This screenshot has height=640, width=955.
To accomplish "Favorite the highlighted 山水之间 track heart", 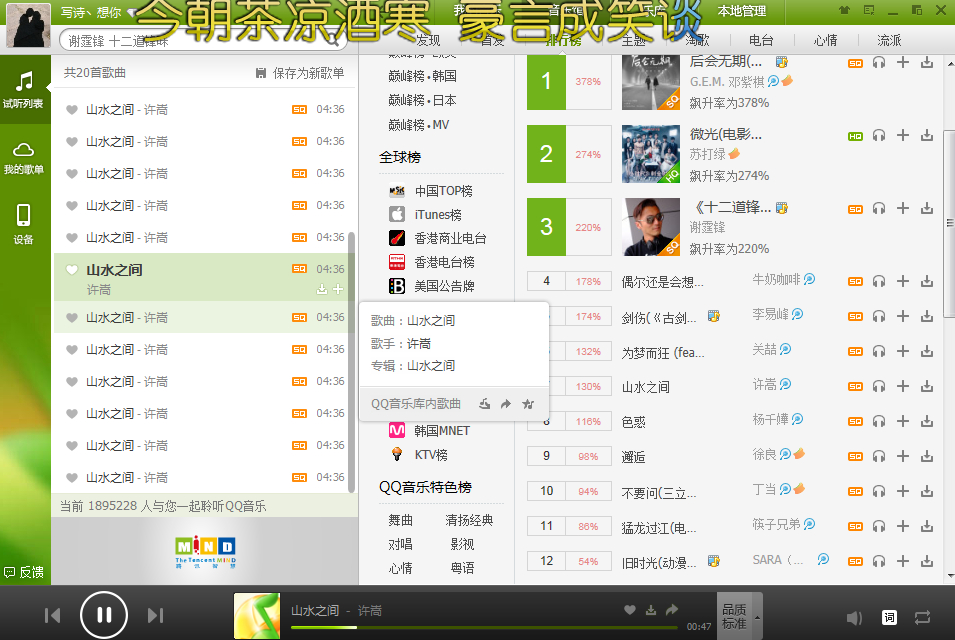I will tap(72, 270).
